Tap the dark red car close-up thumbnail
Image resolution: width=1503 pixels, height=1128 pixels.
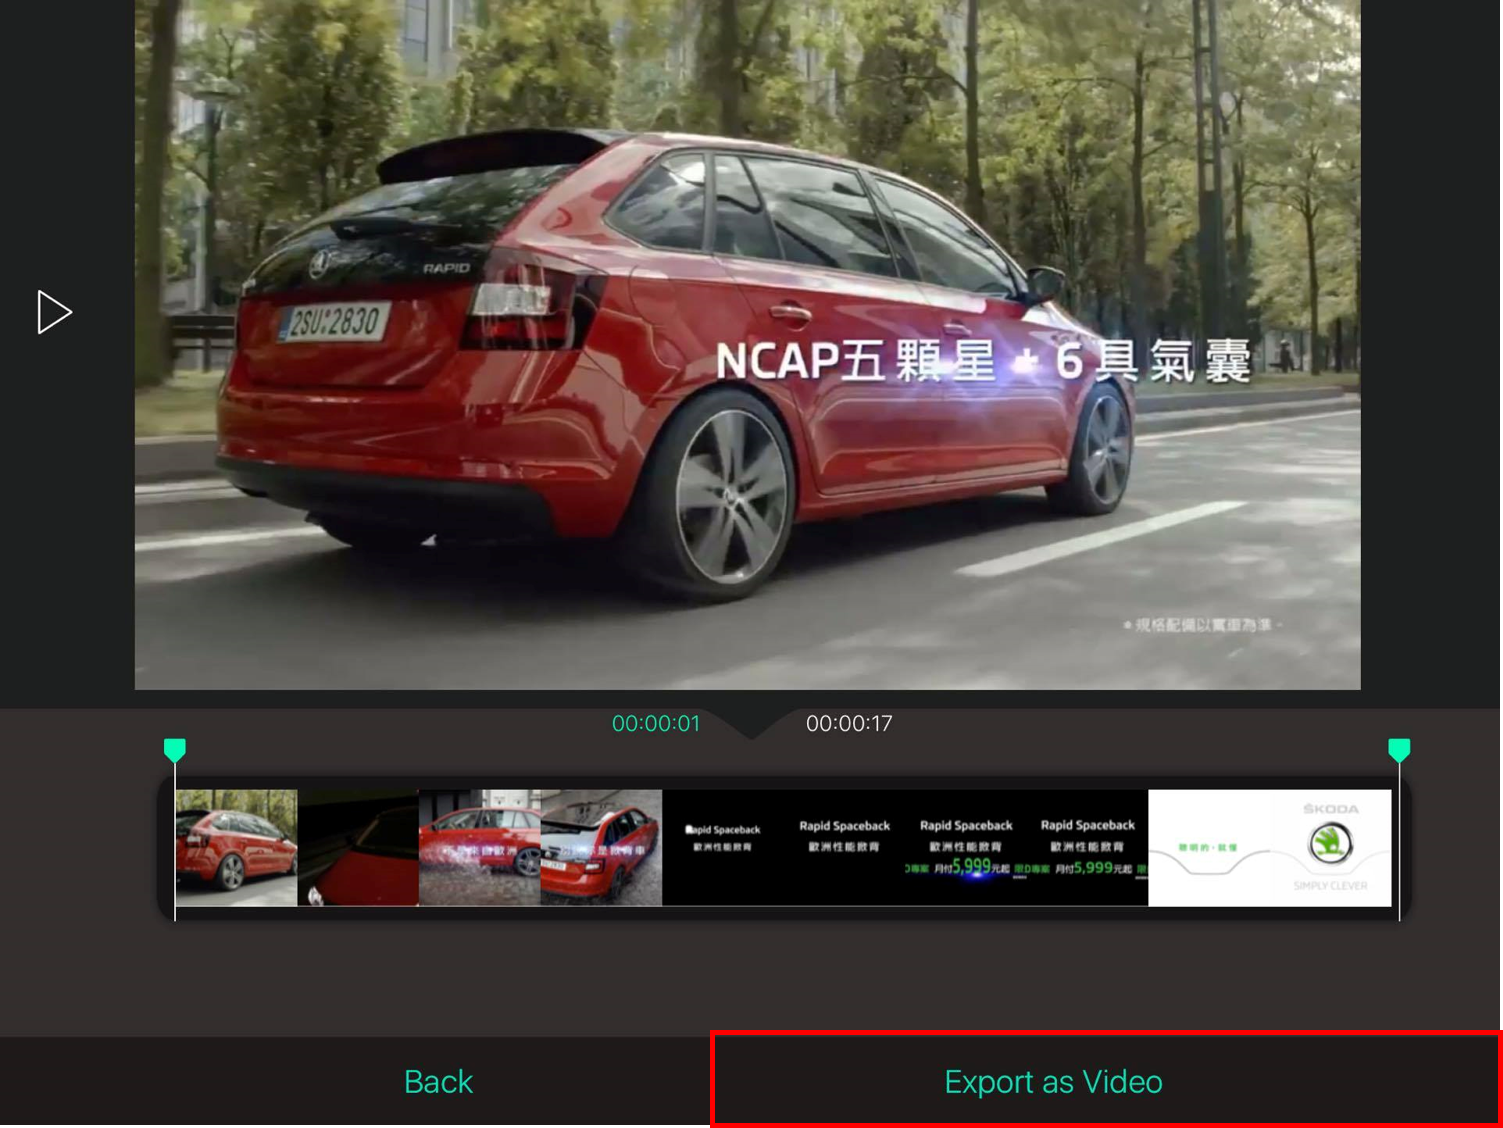click(358, 848)
